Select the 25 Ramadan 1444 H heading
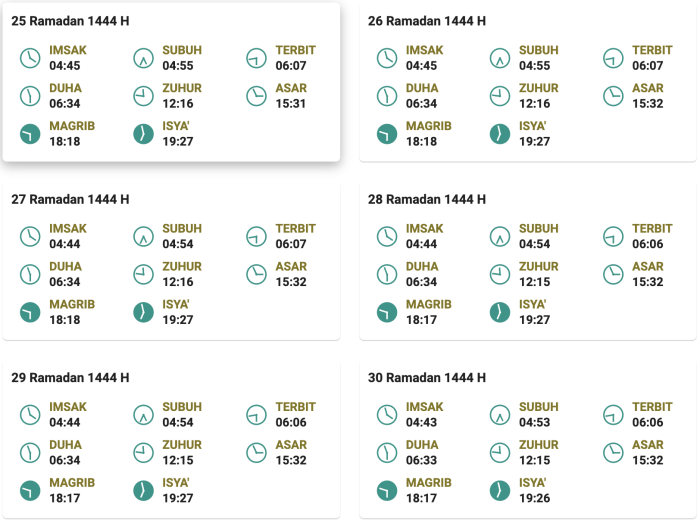Image resolution: width=700 pixels, height=523 pixels. pyautogui.click(x=70, y=21)
